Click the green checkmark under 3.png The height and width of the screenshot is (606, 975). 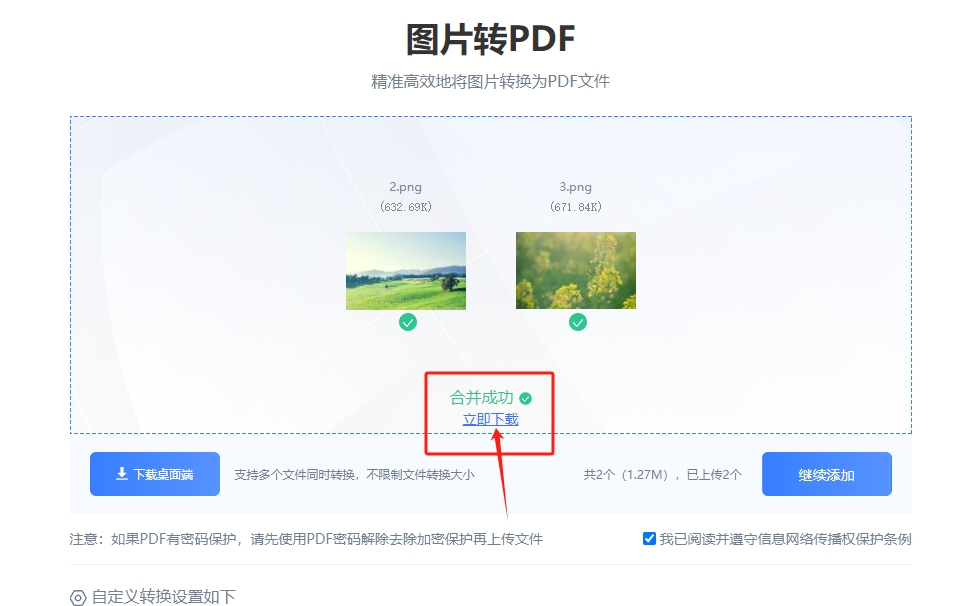[578, 322]
